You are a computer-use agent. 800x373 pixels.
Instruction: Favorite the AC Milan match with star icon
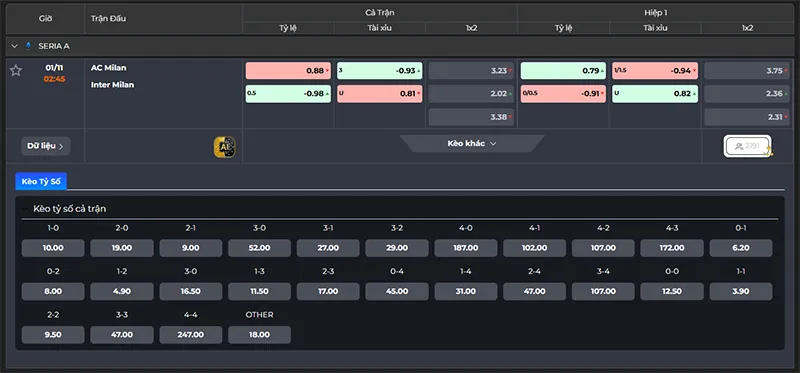16,70
